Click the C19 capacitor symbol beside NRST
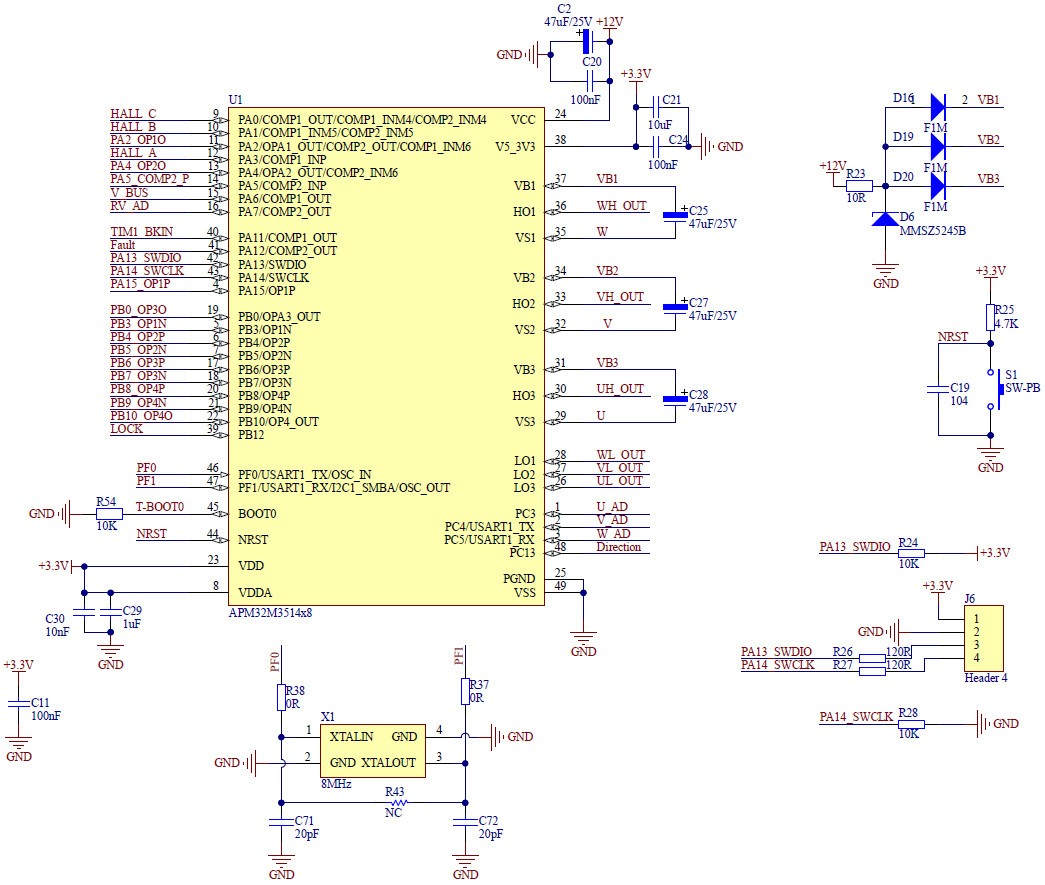The image size is (1045, 885). [x=939, y=391]
